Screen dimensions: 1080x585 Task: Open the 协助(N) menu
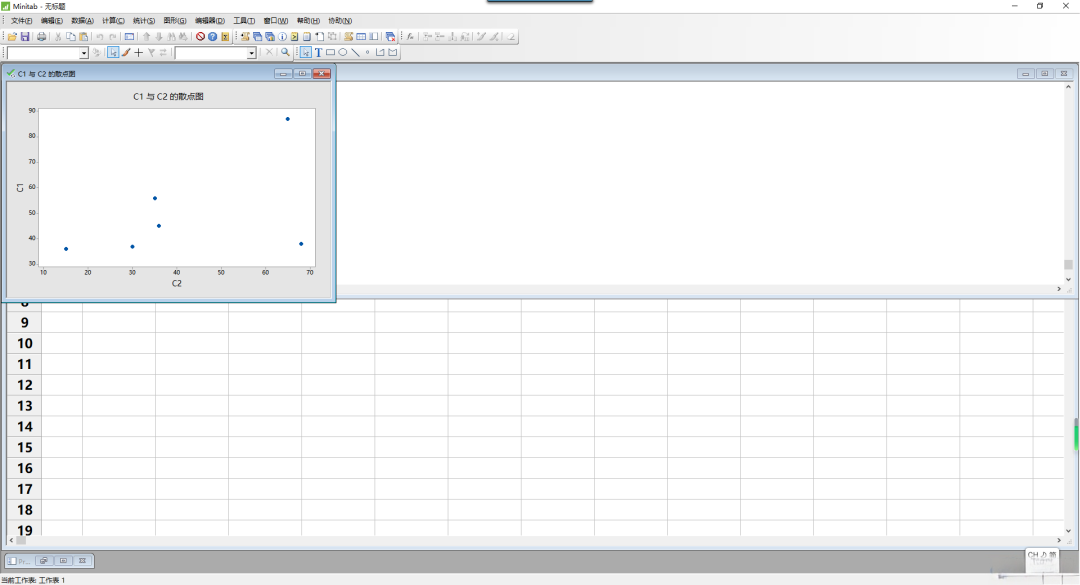340,21
